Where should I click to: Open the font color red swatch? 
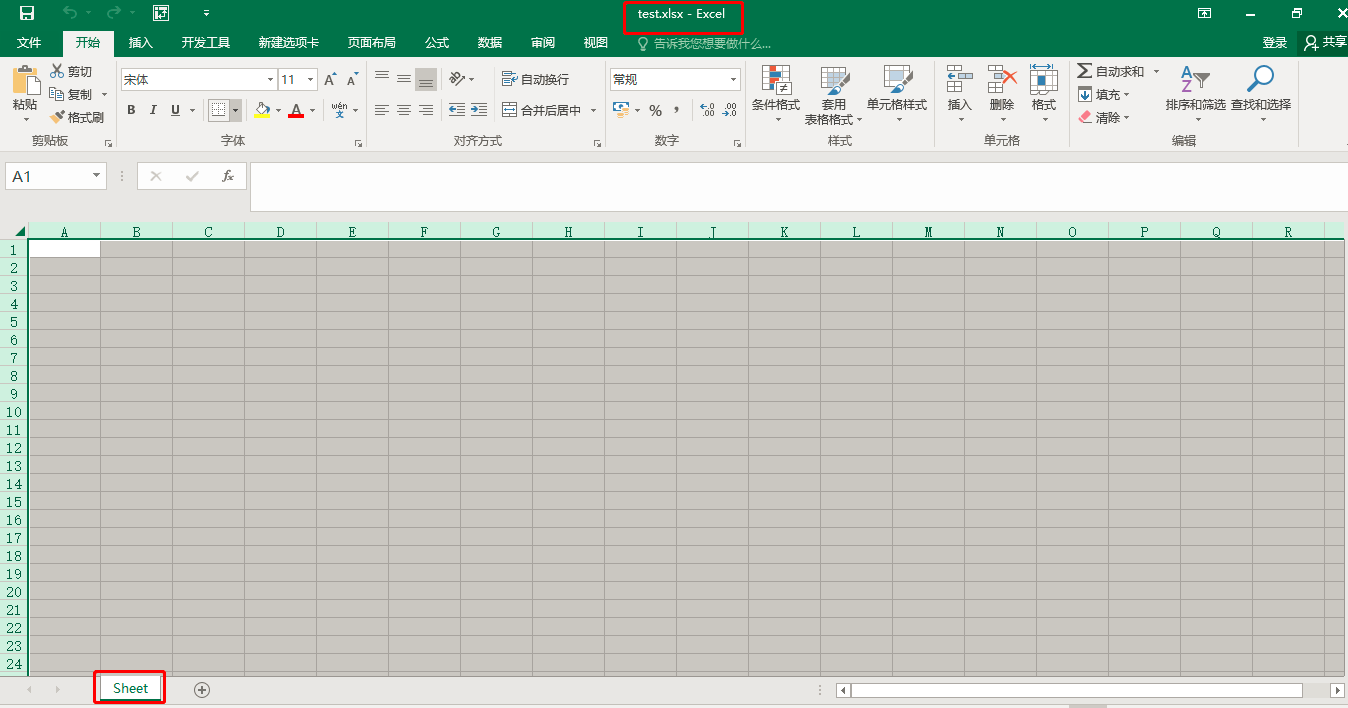click(297, 110)
